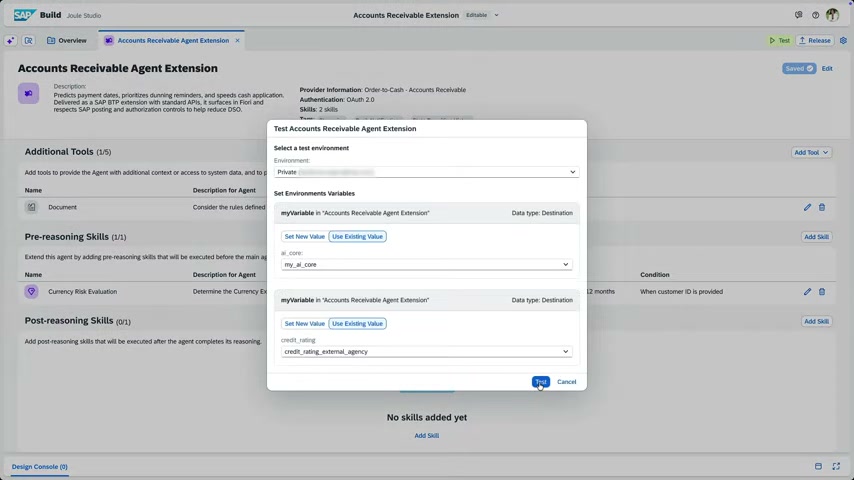This screenshot has width=854, height=480.
Task: Expand the Add Tool dropdown button
Action: pyautogui.click(x=811, y=153)
